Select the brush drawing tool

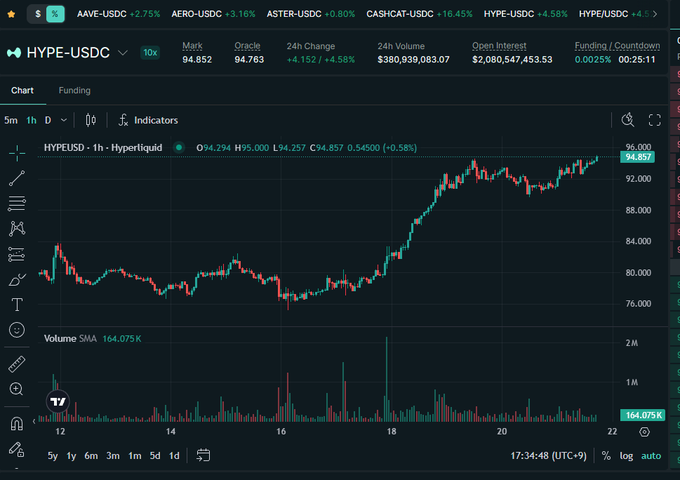pyautogui.click(x=17, y=280)
